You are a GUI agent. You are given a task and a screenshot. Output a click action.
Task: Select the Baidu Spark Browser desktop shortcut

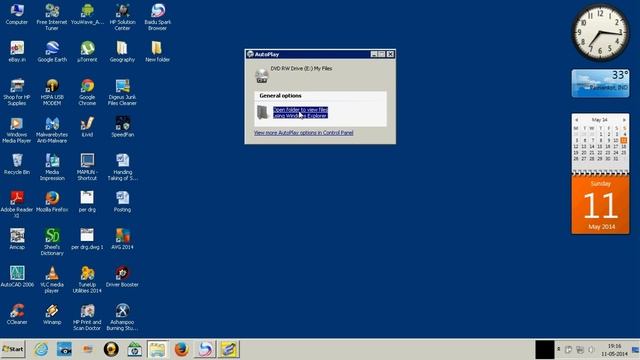[158, 17]
